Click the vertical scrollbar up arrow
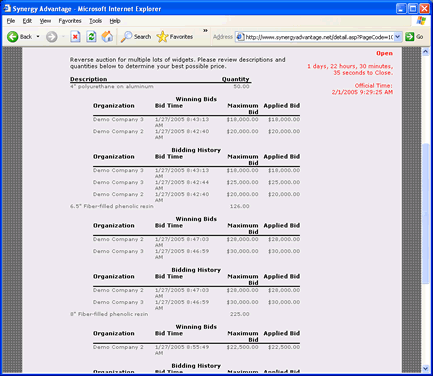 [425, 51]
